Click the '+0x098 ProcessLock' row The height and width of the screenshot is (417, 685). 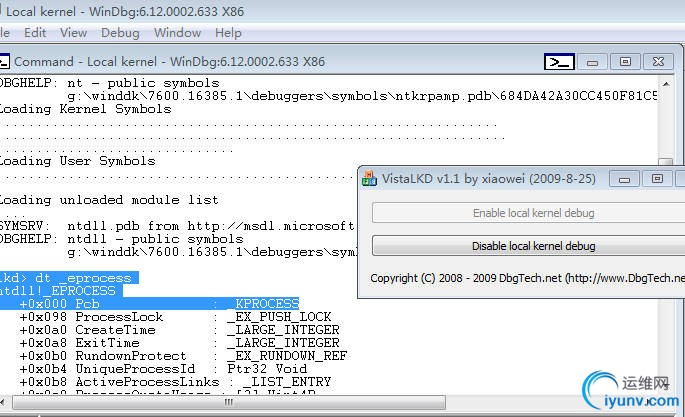[175, 317]
